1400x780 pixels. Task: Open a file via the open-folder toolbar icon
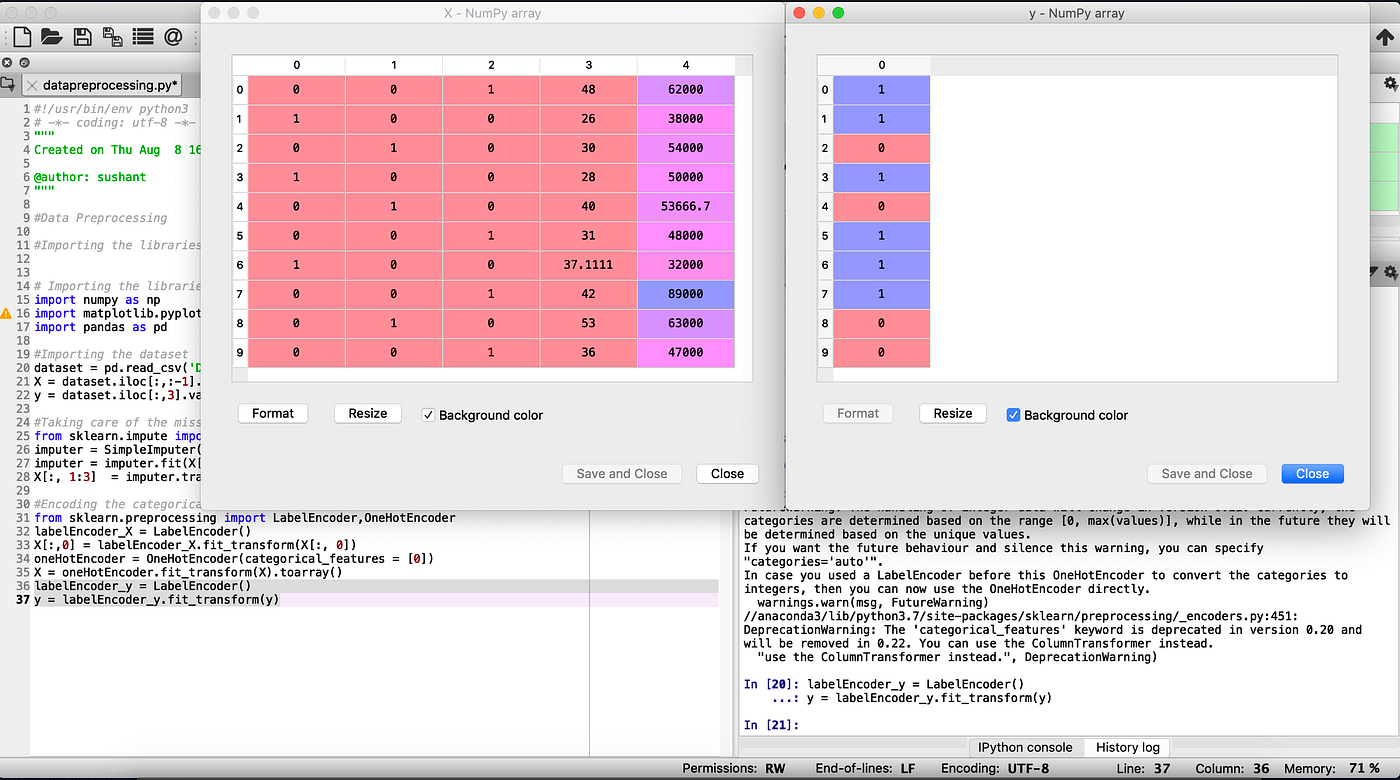tap(53, 36)
